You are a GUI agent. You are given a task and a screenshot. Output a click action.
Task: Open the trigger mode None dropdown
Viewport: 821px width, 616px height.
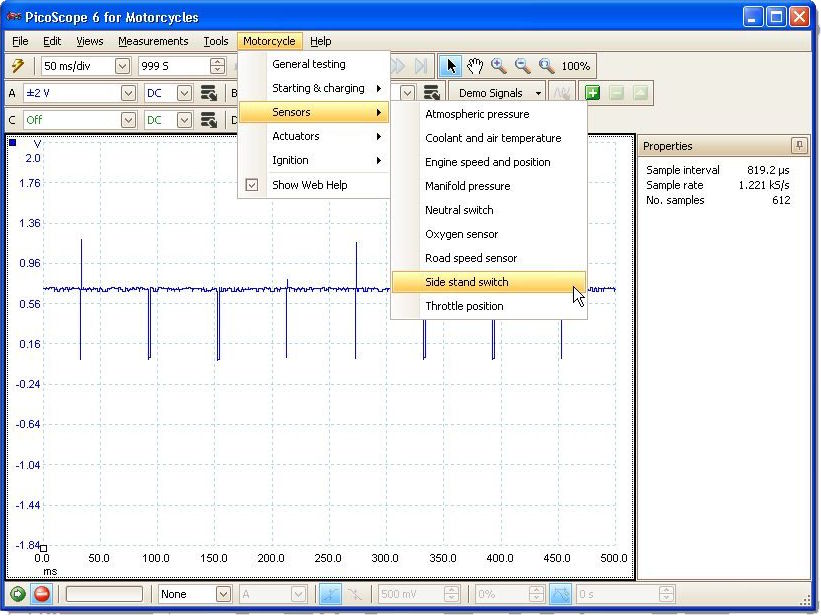point(223,594)
